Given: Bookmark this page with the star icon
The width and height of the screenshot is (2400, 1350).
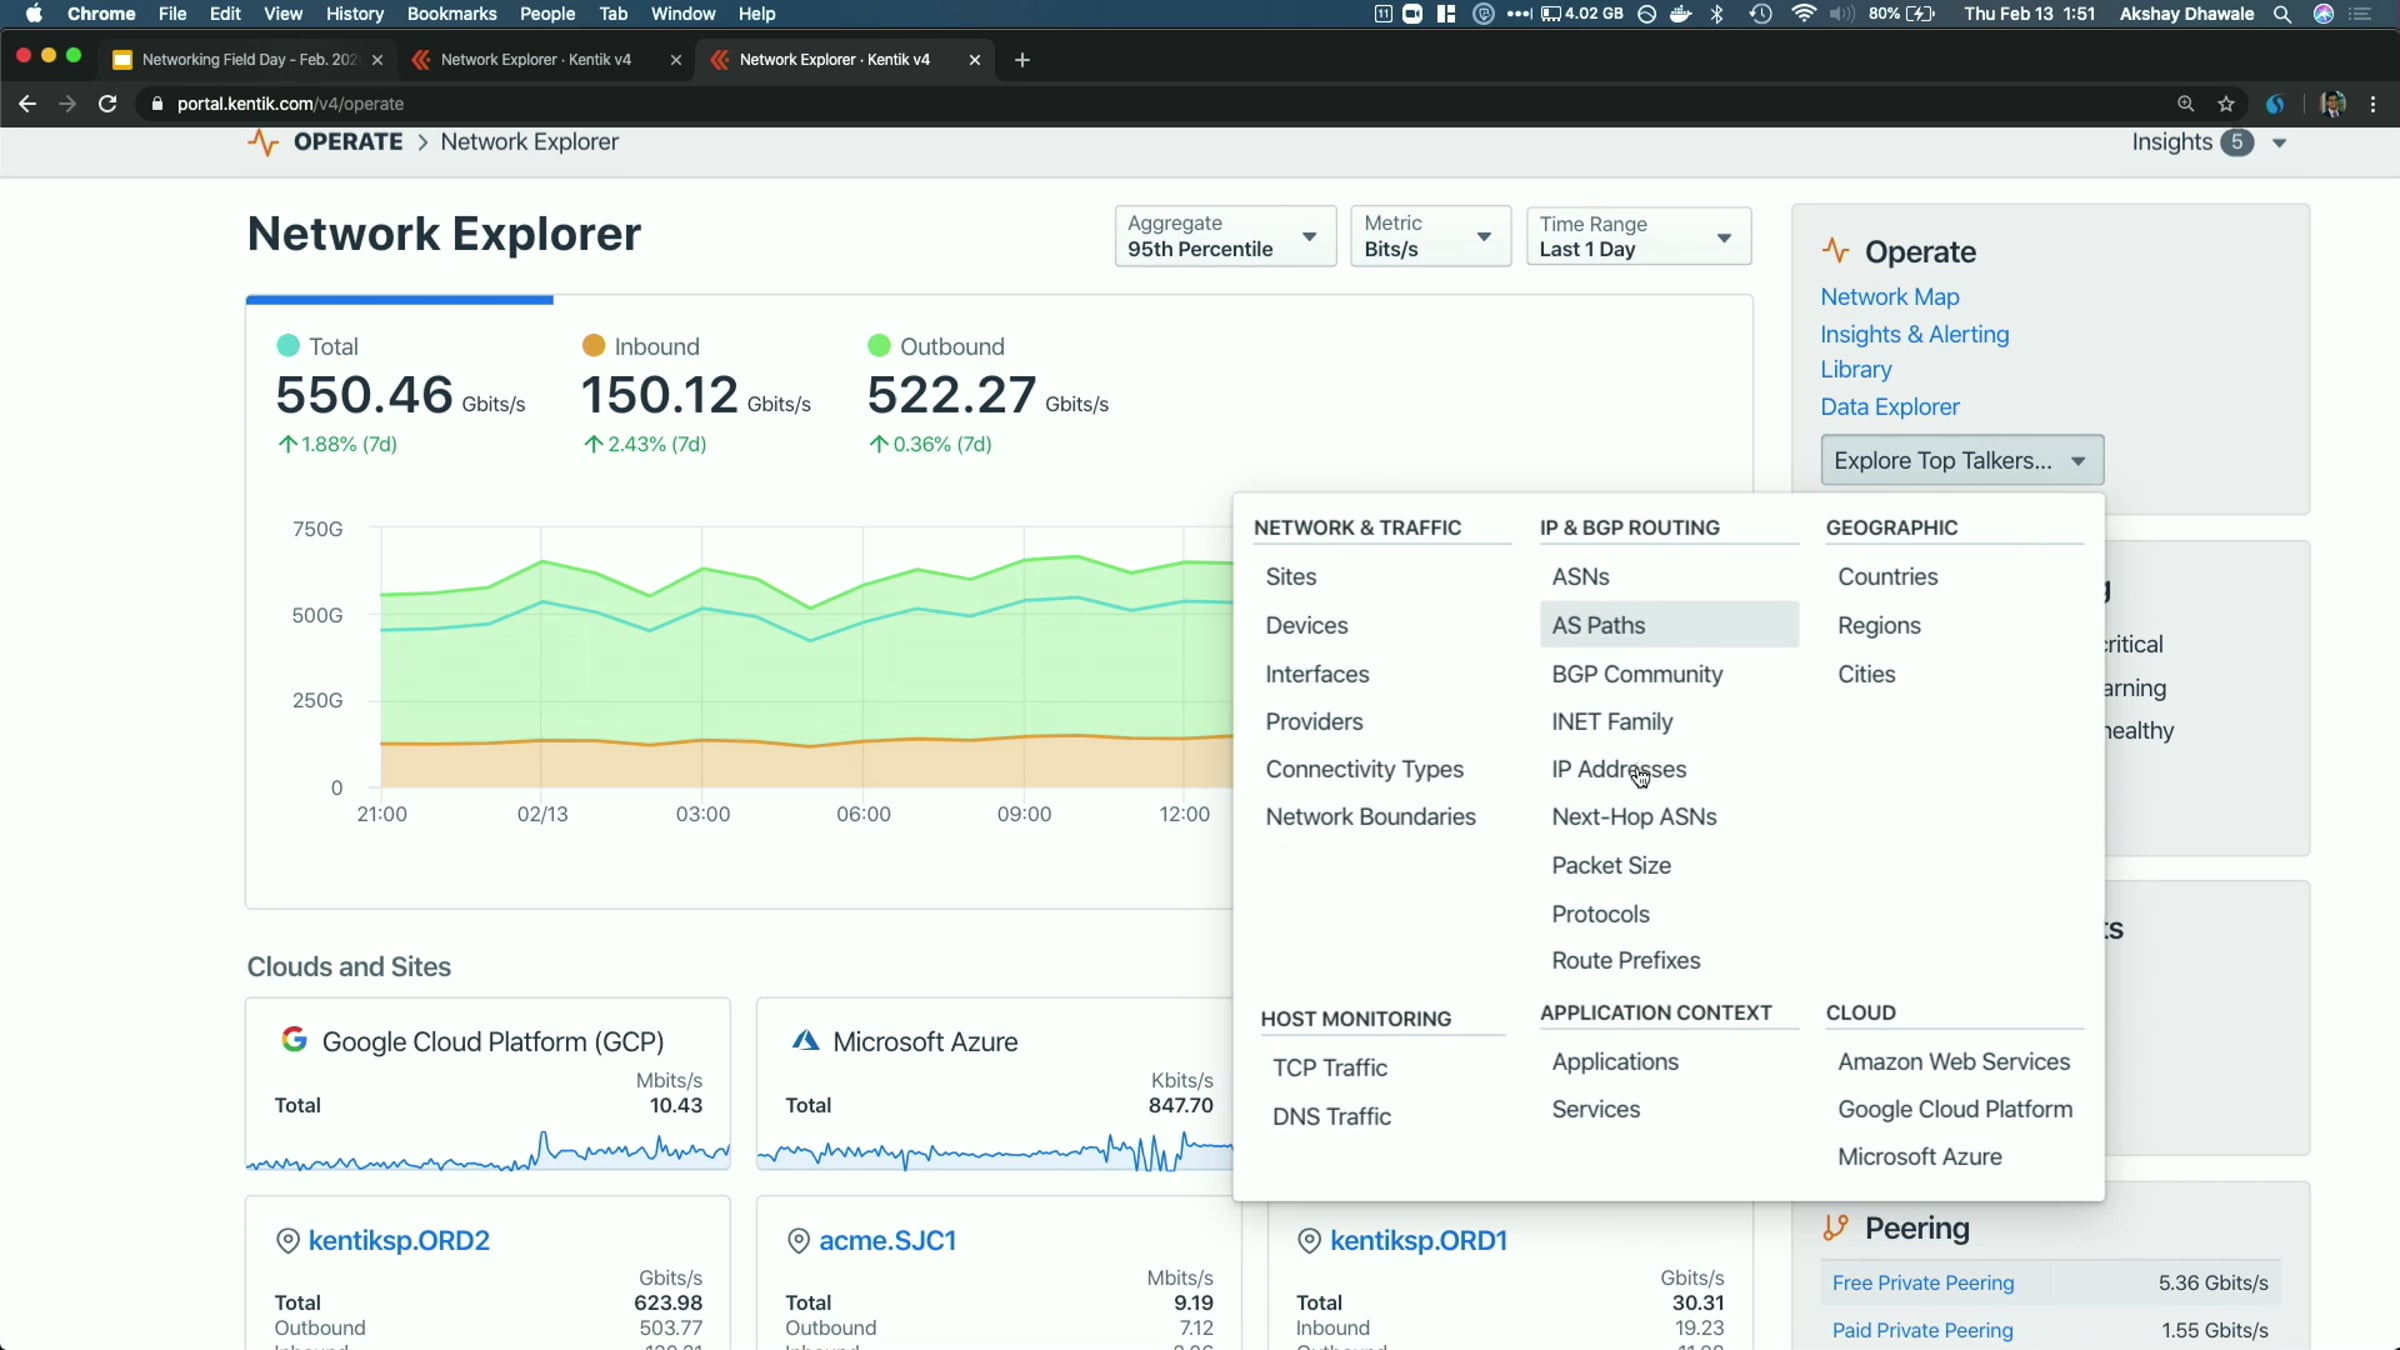Looking at the screenshot, I should 2226,104.
